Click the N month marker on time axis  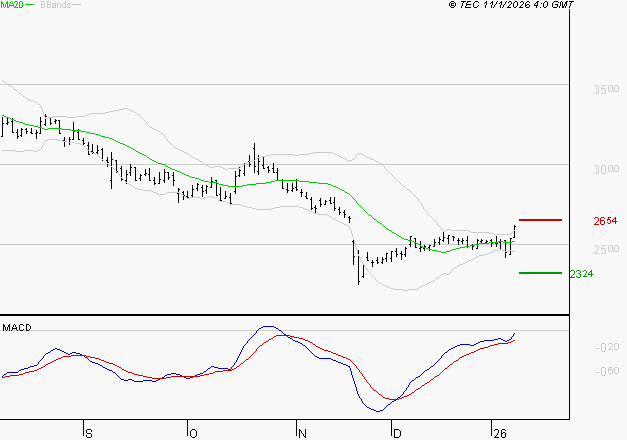[x=302, y=434]
